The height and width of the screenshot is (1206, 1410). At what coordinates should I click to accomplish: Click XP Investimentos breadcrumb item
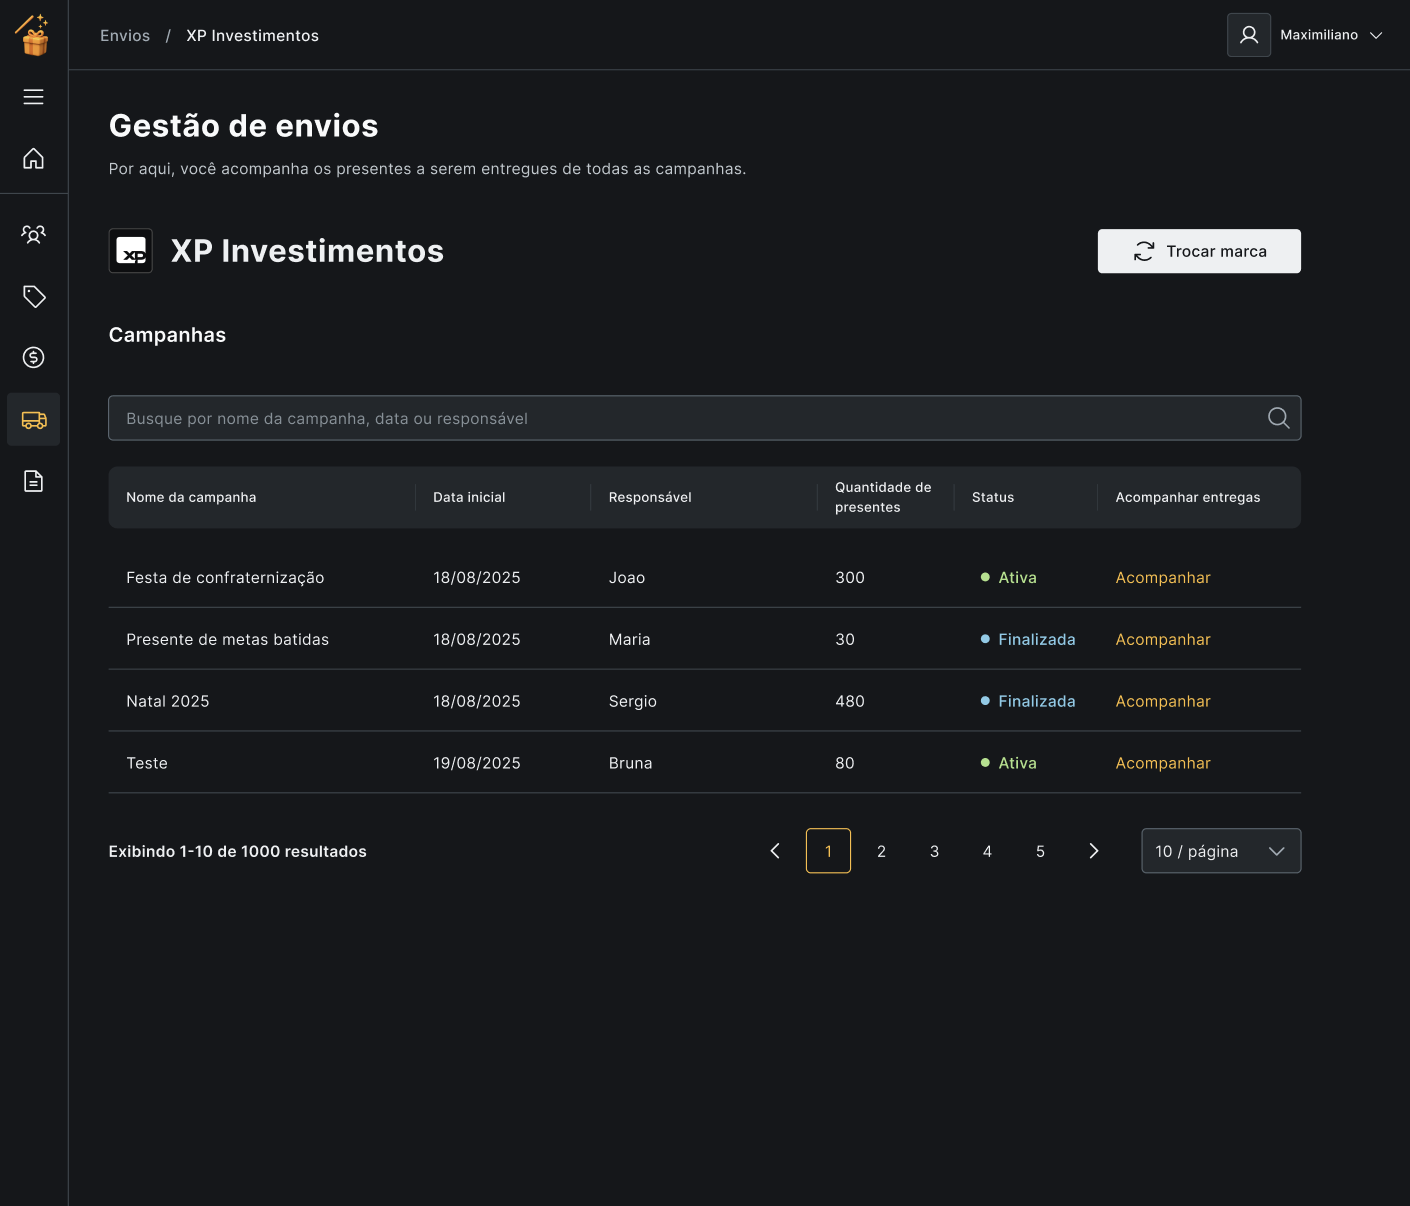pos(252,35)
